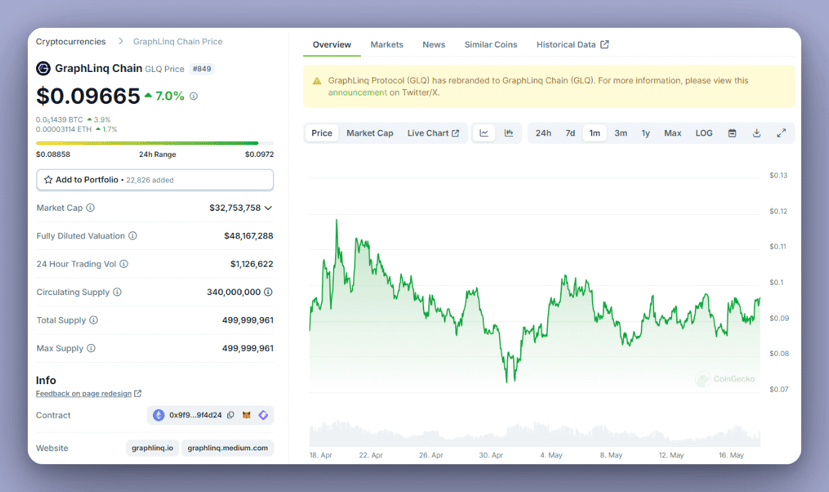The height and width of the screenshot is (492, 829).
Task: Click the MetaMask fox icon
Action: click(x=247, y=415)
